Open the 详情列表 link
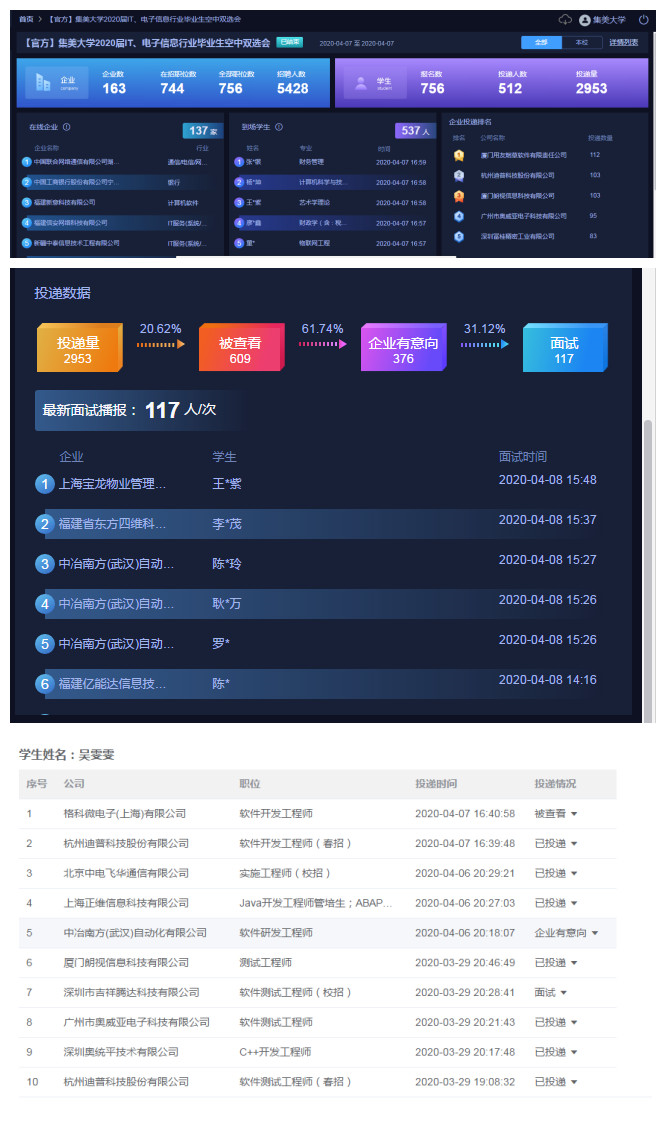Viewport: 666px width, 1123px height. (623, 43)
